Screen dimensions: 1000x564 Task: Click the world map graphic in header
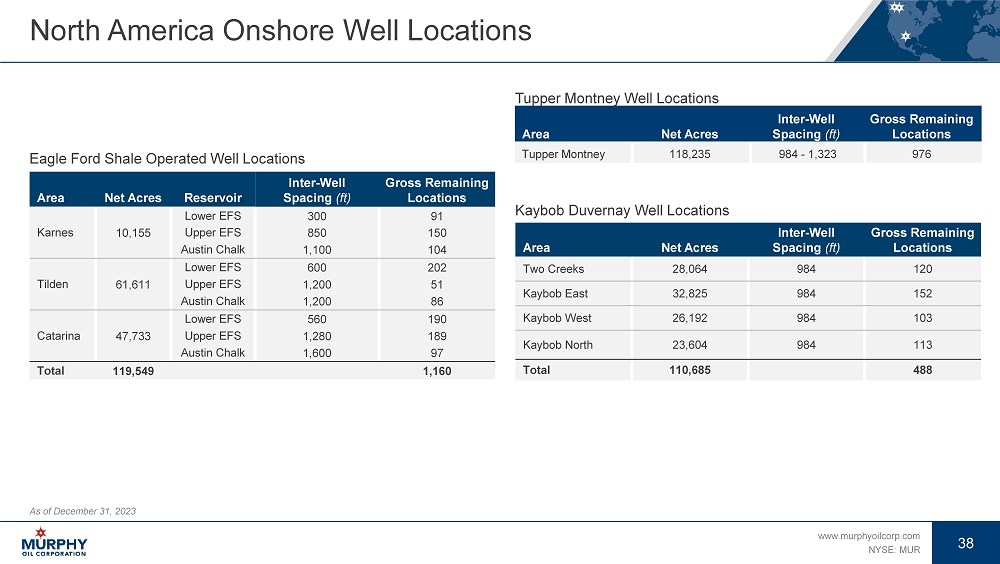917,30
